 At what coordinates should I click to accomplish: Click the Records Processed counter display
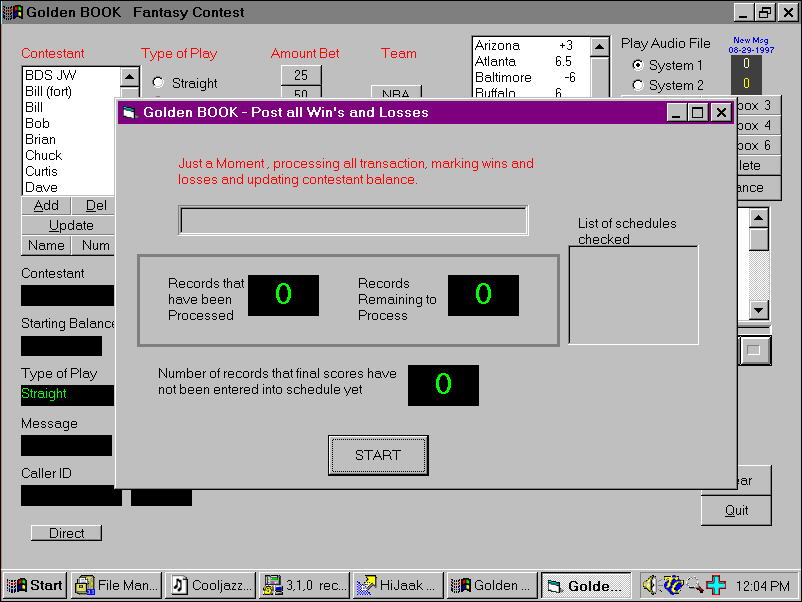(283, 295)
